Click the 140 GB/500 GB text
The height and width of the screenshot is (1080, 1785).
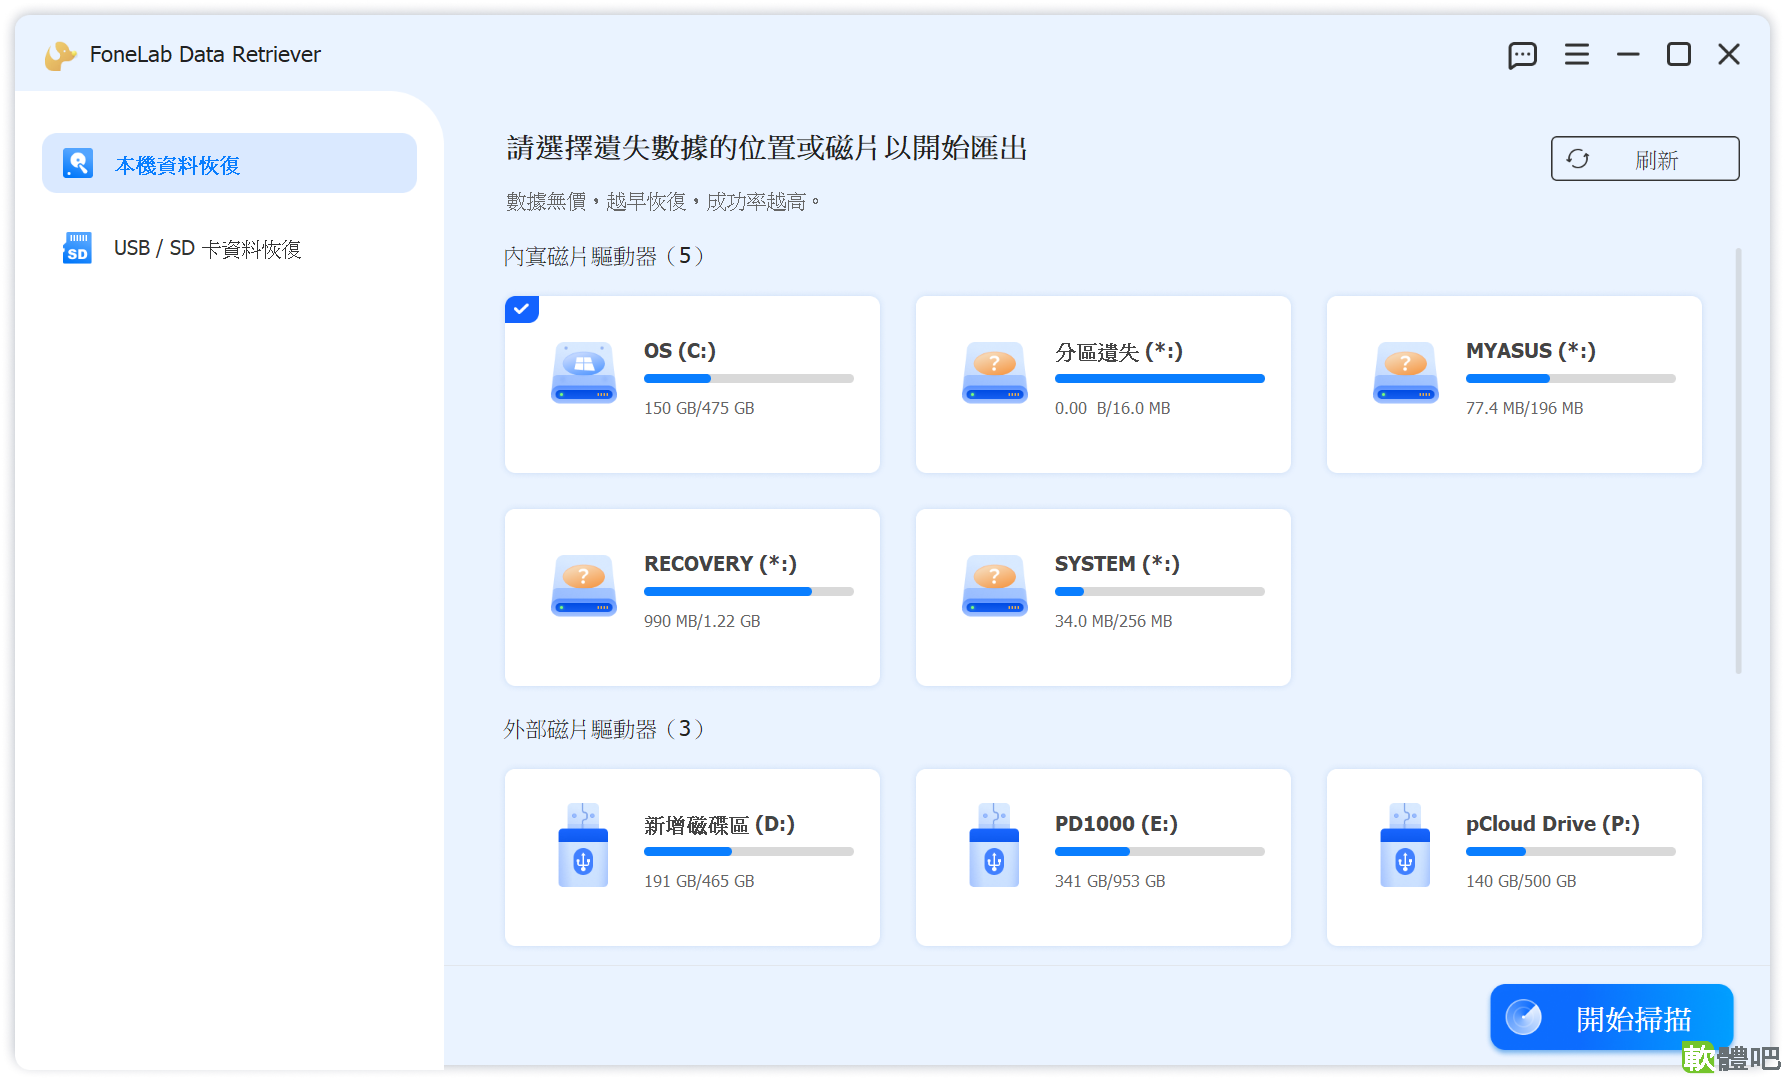click(1521, 881)
